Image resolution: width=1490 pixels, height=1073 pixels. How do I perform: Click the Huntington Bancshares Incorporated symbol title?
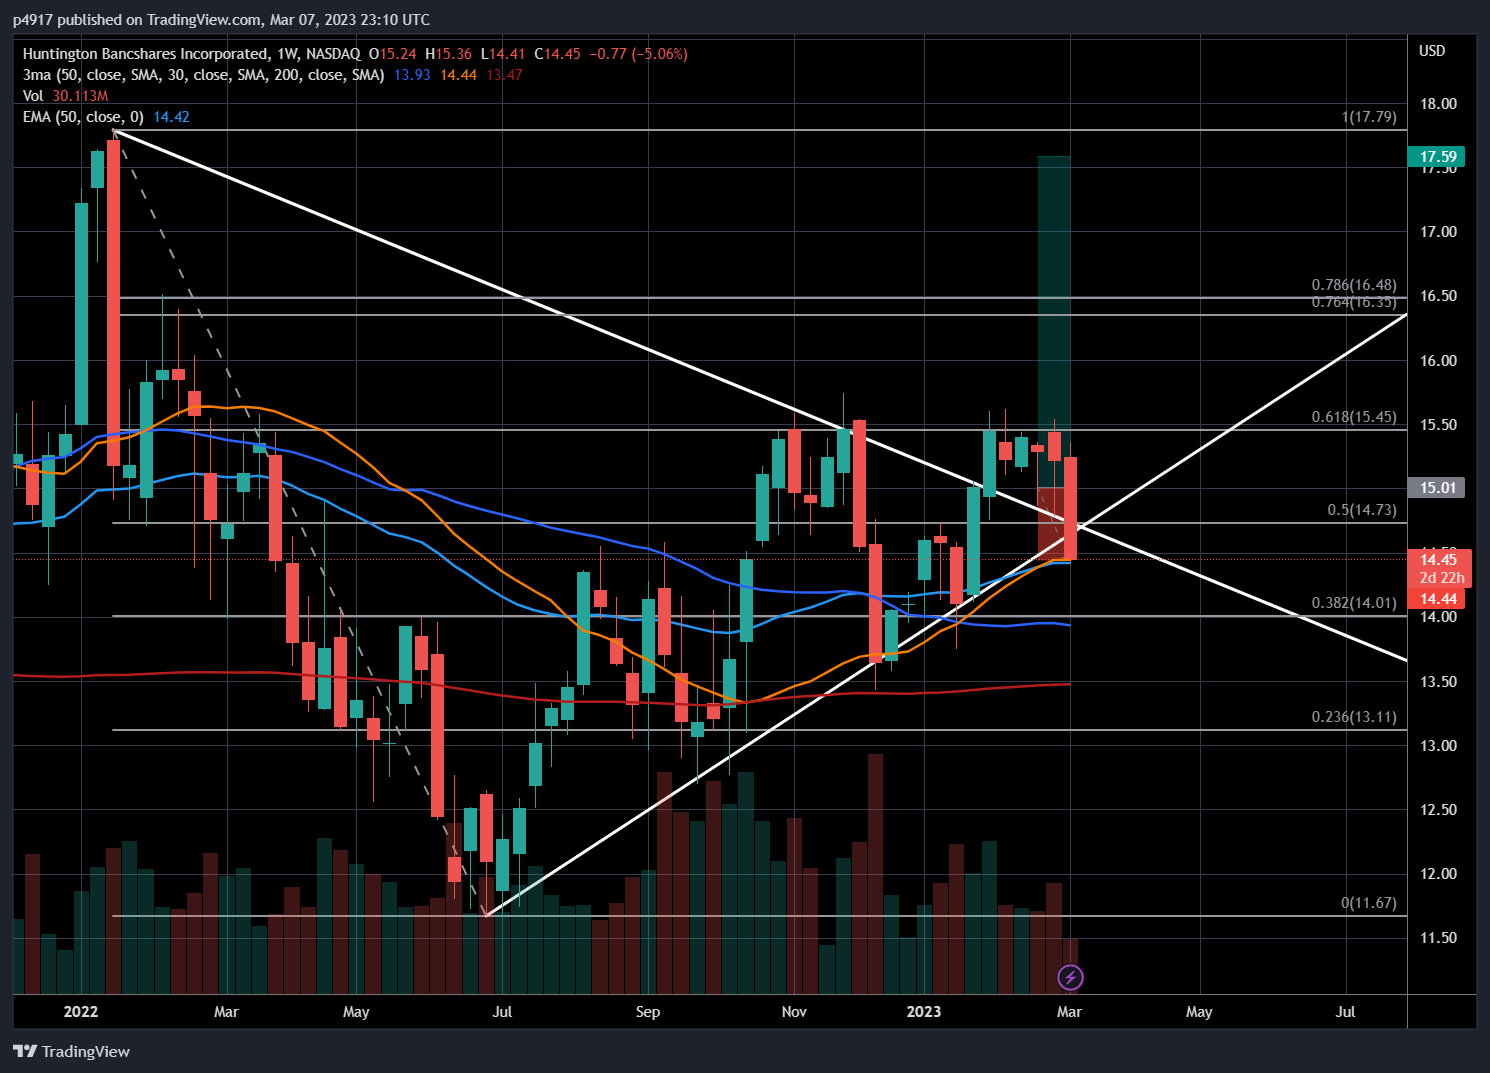(x=145, y=54)
